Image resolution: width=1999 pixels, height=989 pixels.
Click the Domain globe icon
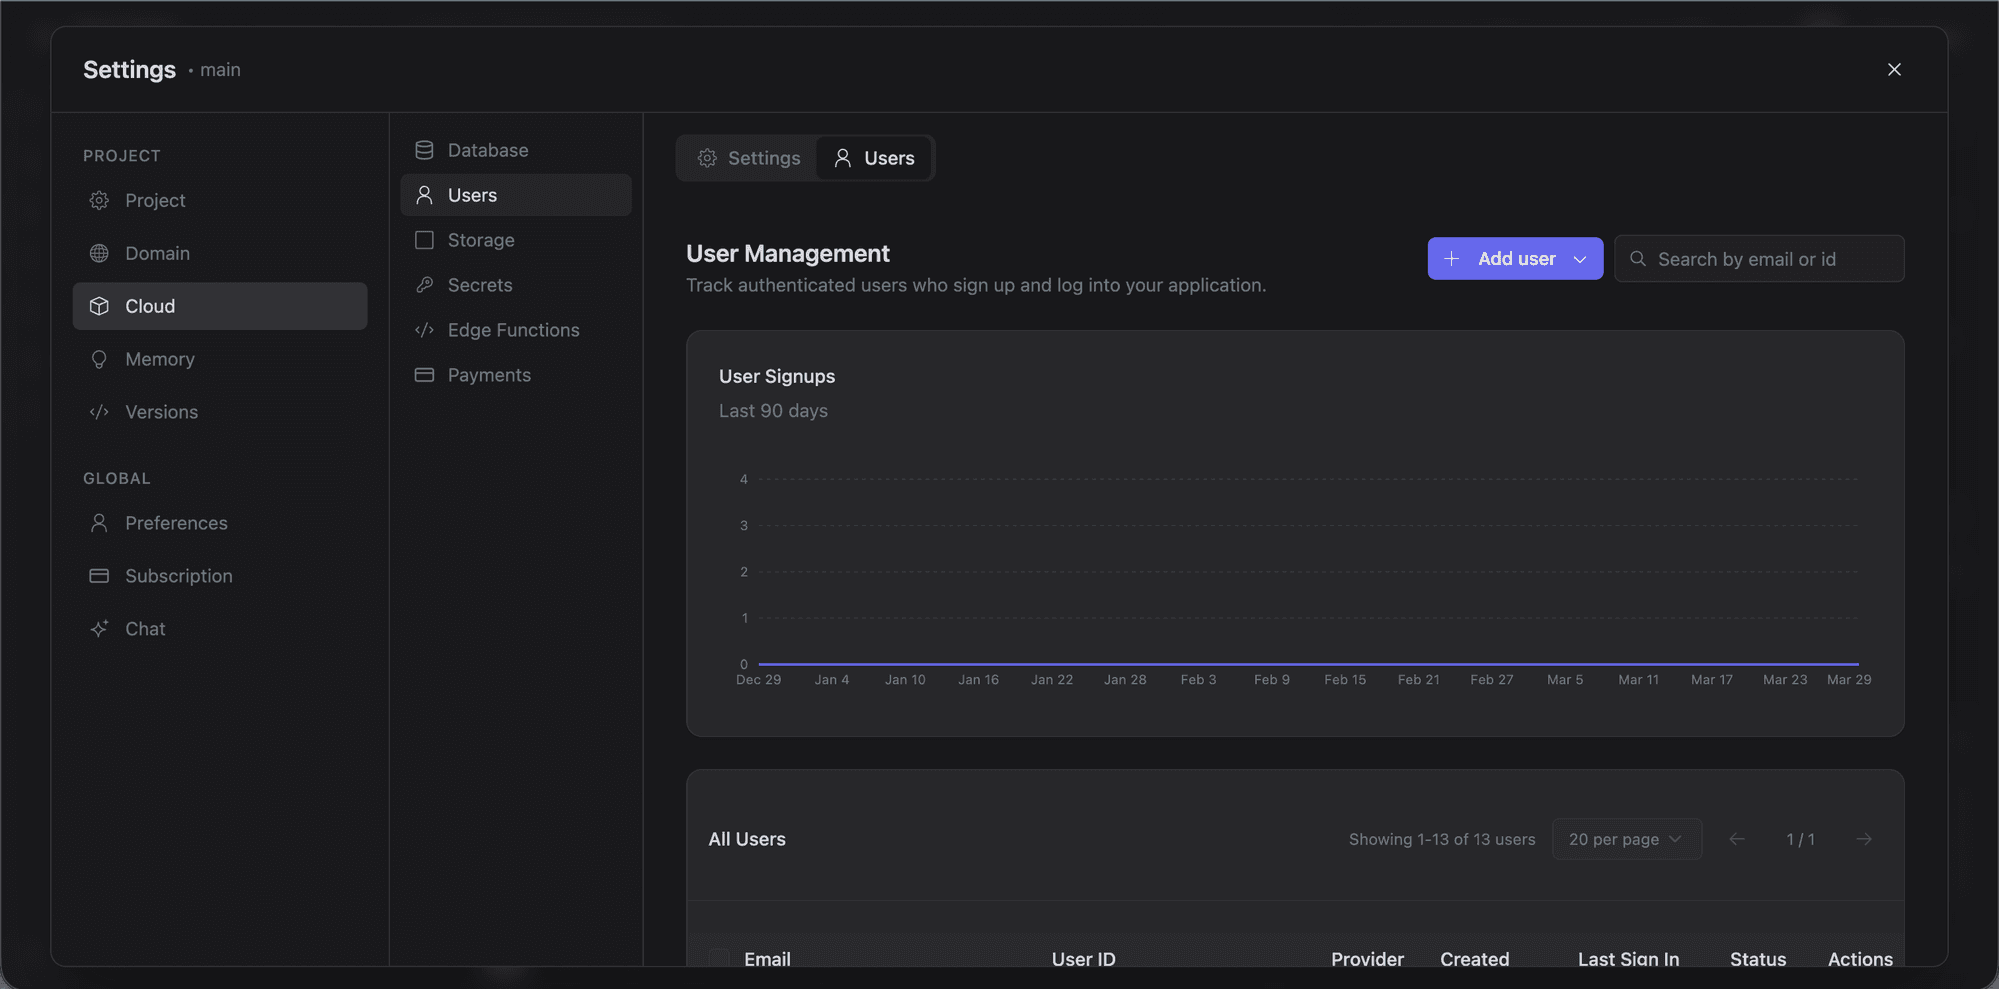point(99,253)
